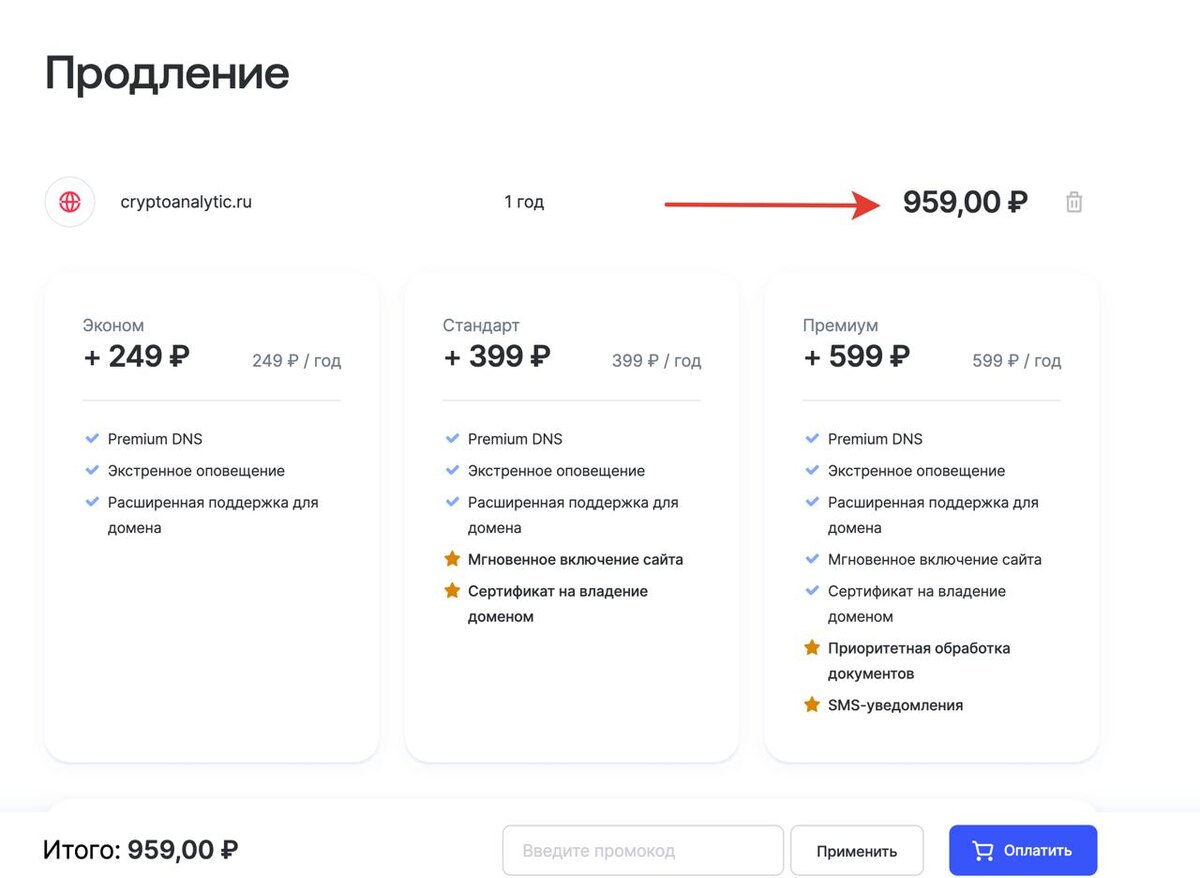Click the cart icon on Оплатить button
1200x878 pixels.
(x=983, y=851)
